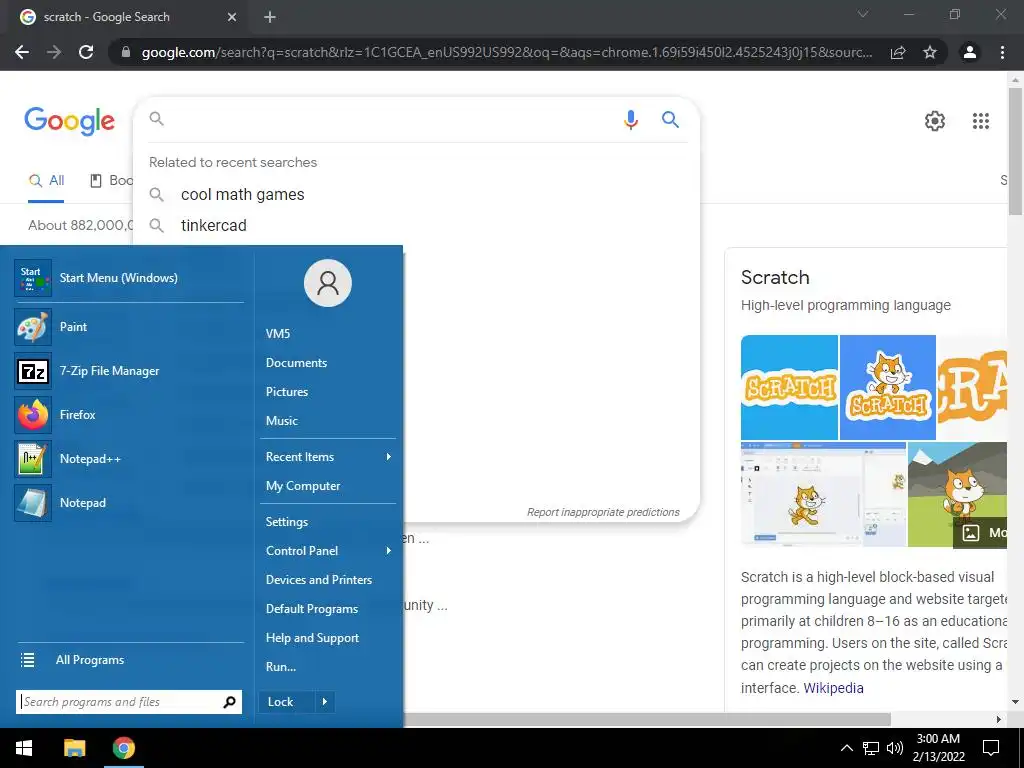Open a new Chrome tab
1024x768 pixels.
tap(270, 17)
